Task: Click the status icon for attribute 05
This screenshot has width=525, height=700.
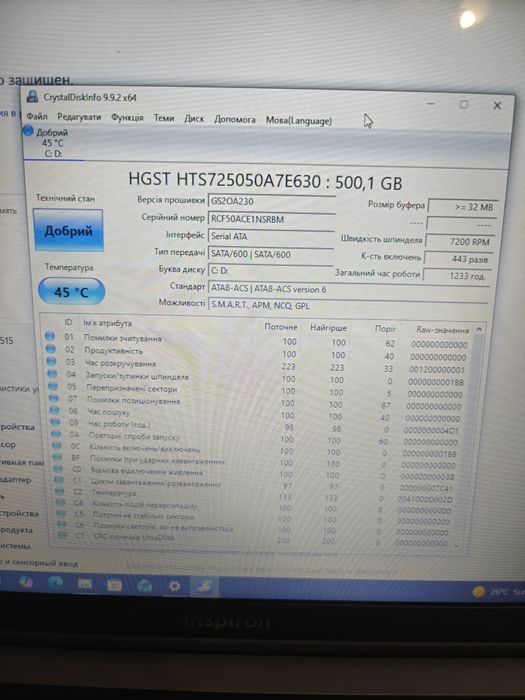Action: pos(53,386)
